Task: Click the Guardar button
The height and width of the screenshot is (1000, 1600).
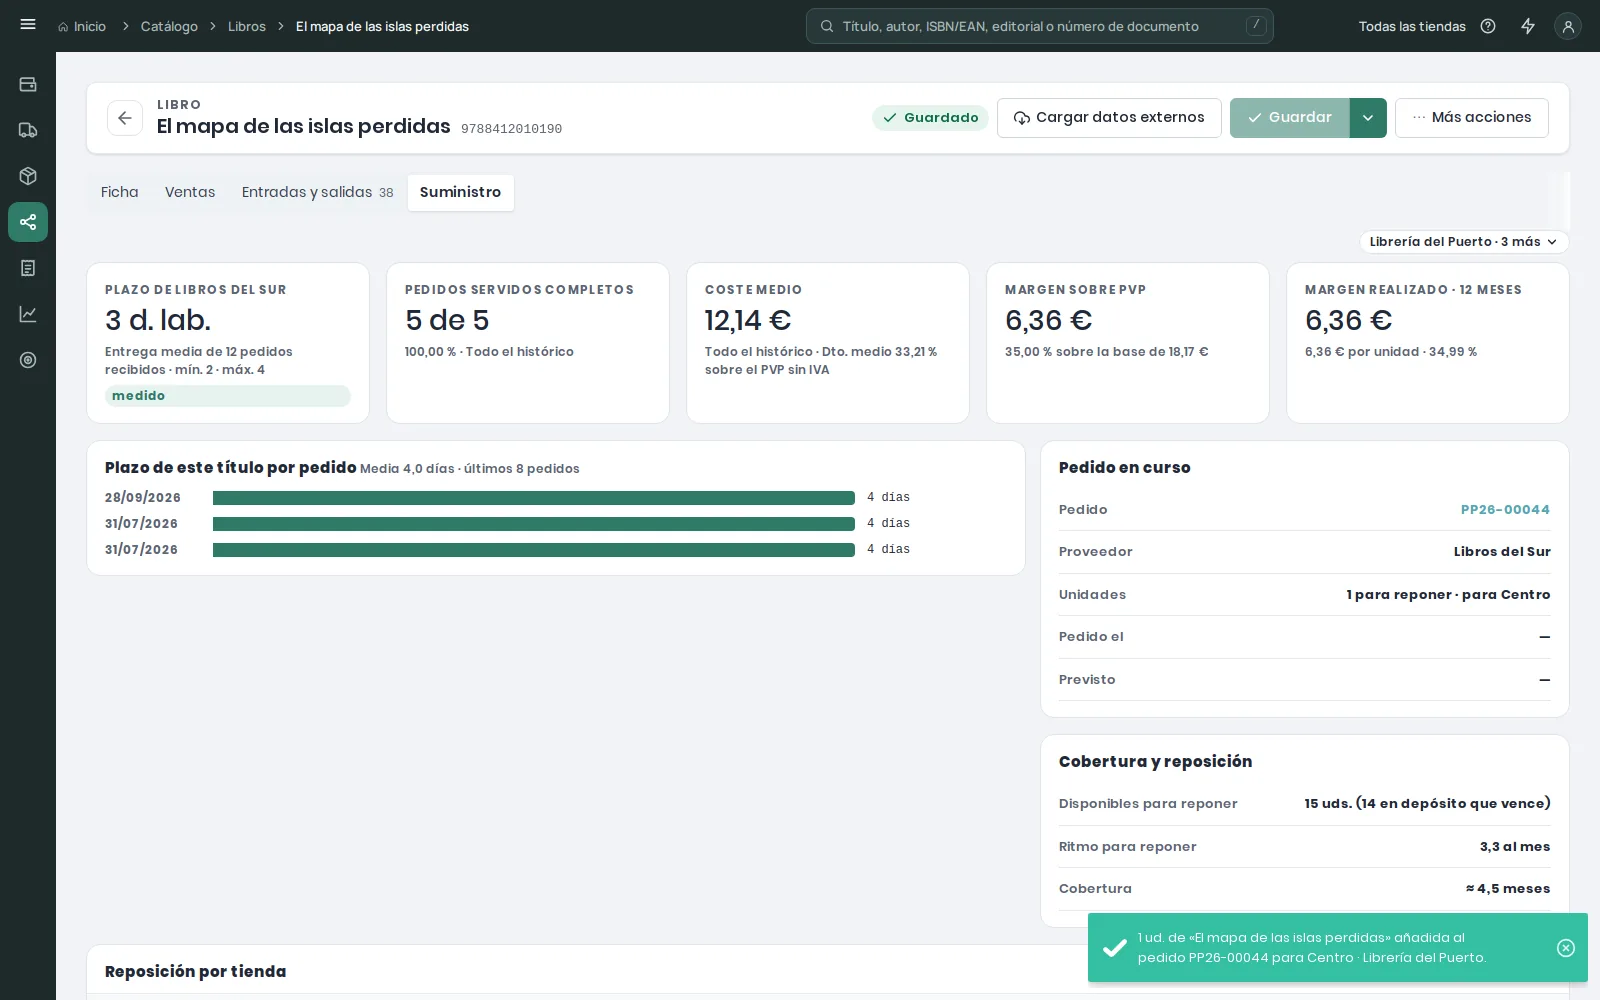Action: coord(1290,118)
